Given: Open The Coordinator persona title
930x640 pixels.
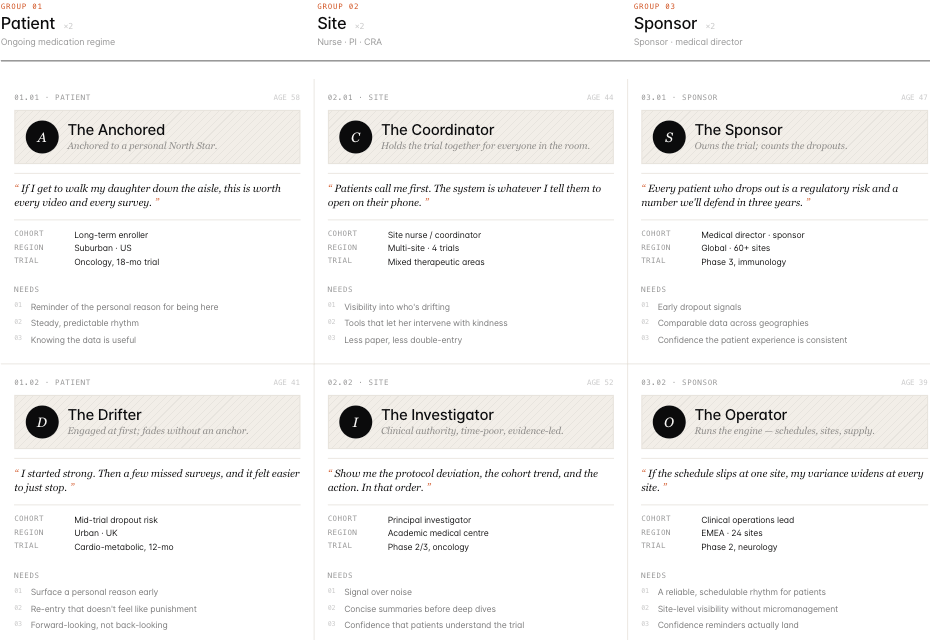Looking at the screenshot, I should point(438,130).
